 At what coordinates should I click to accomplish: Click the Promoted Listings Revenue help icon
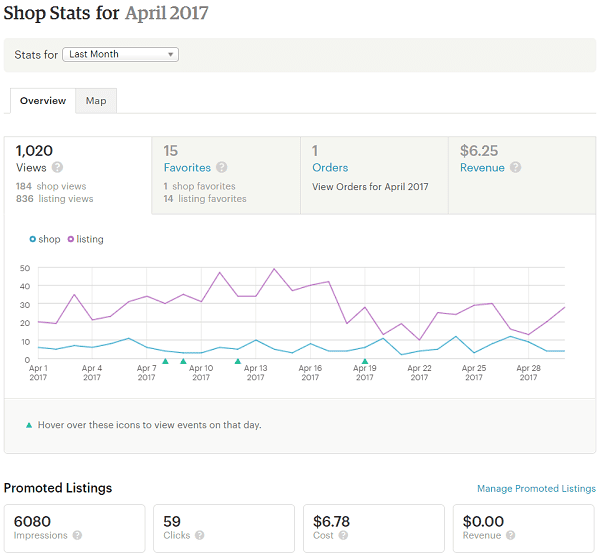(510, 535)
